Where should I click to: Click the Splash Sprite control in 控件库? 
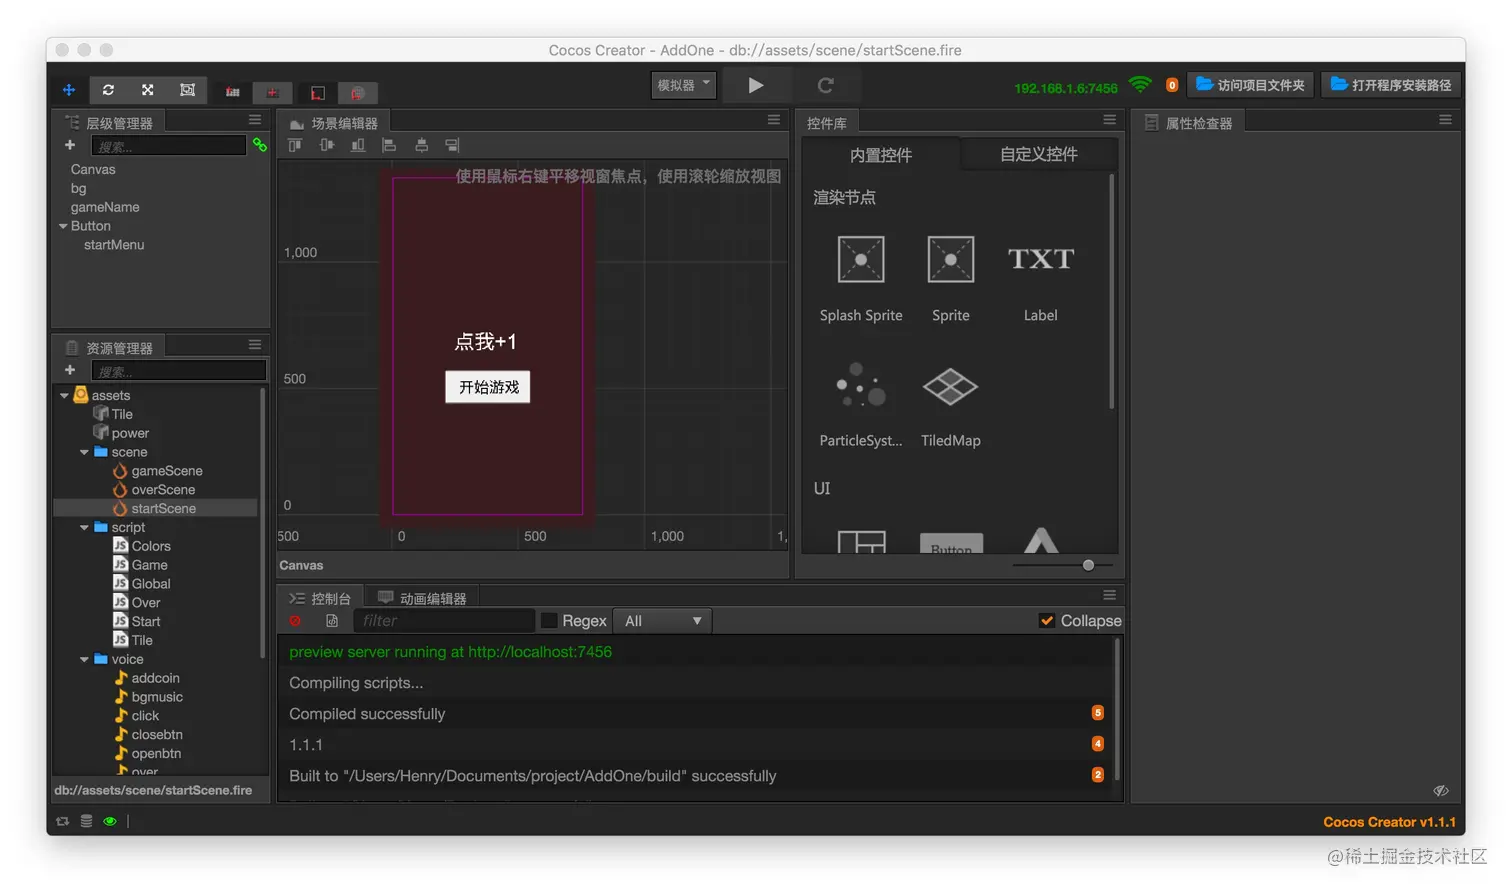click(x=859, y=259)
